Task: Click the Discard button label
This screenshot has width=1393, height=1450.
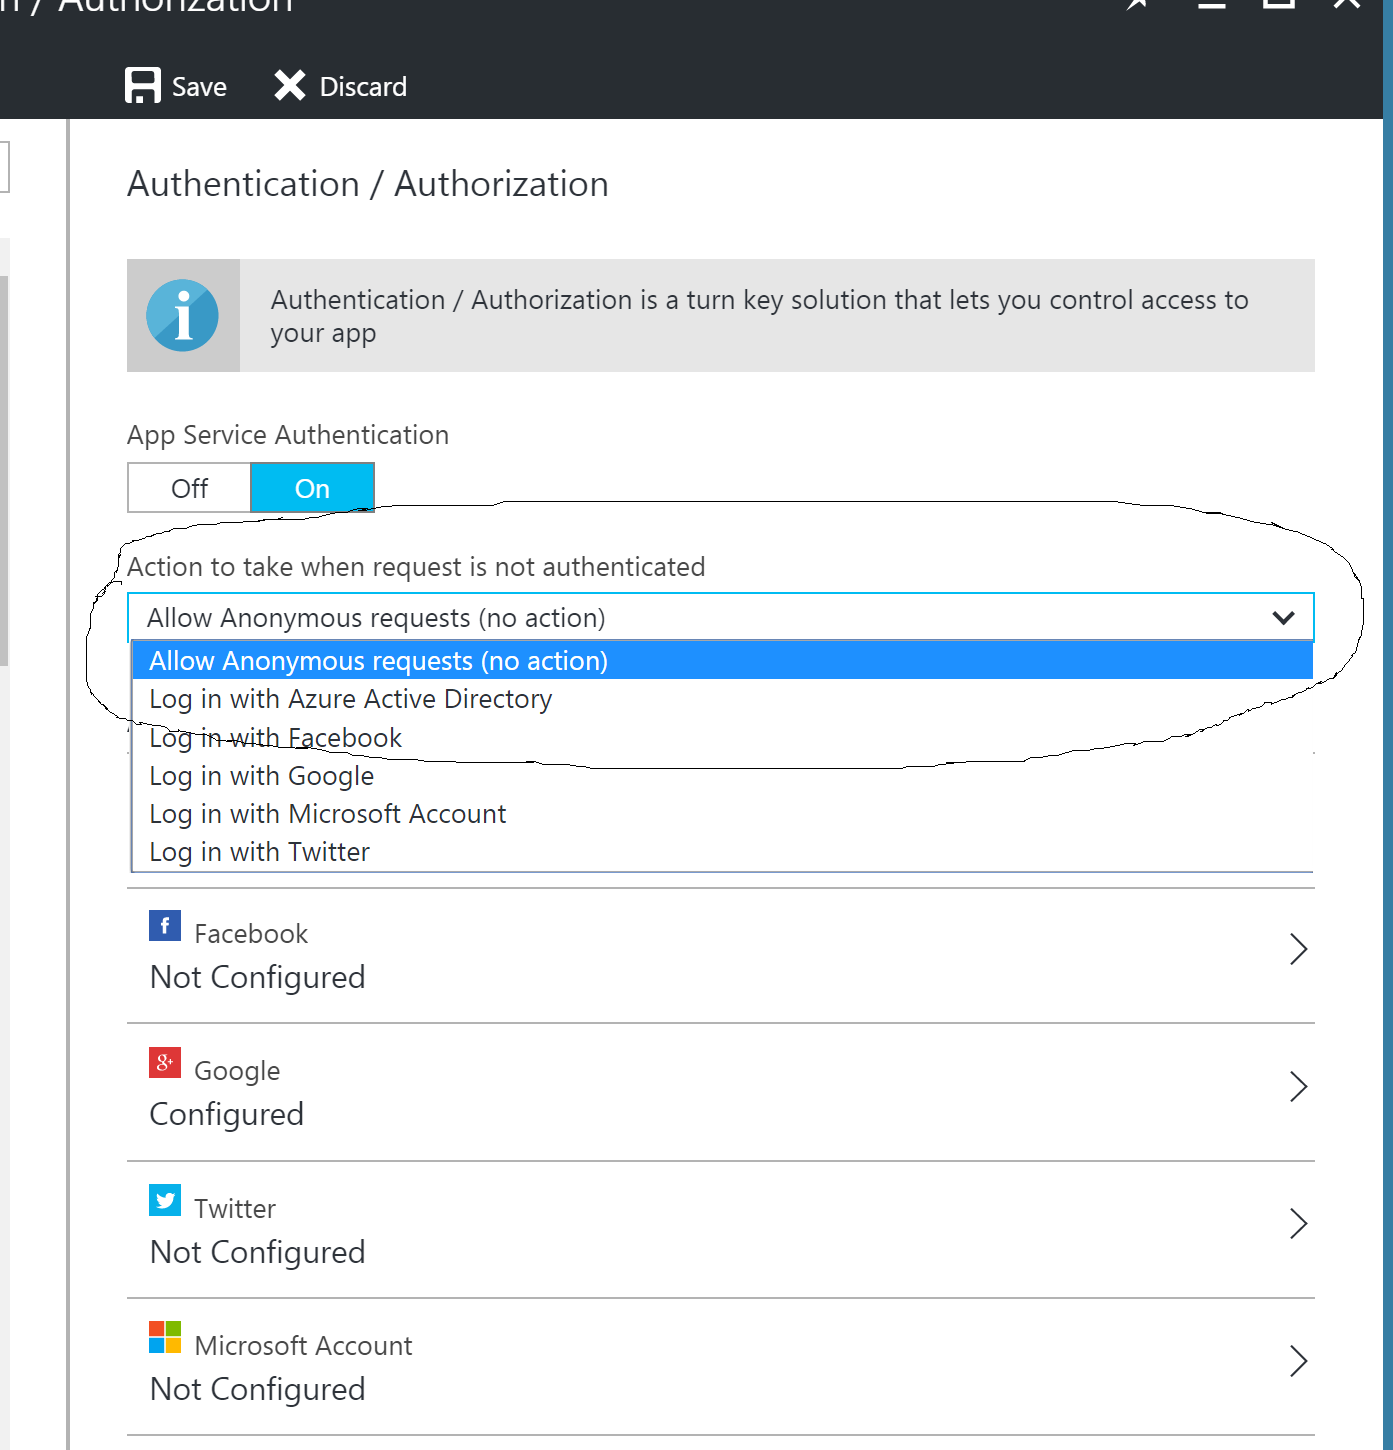Action: click(363, 87)
